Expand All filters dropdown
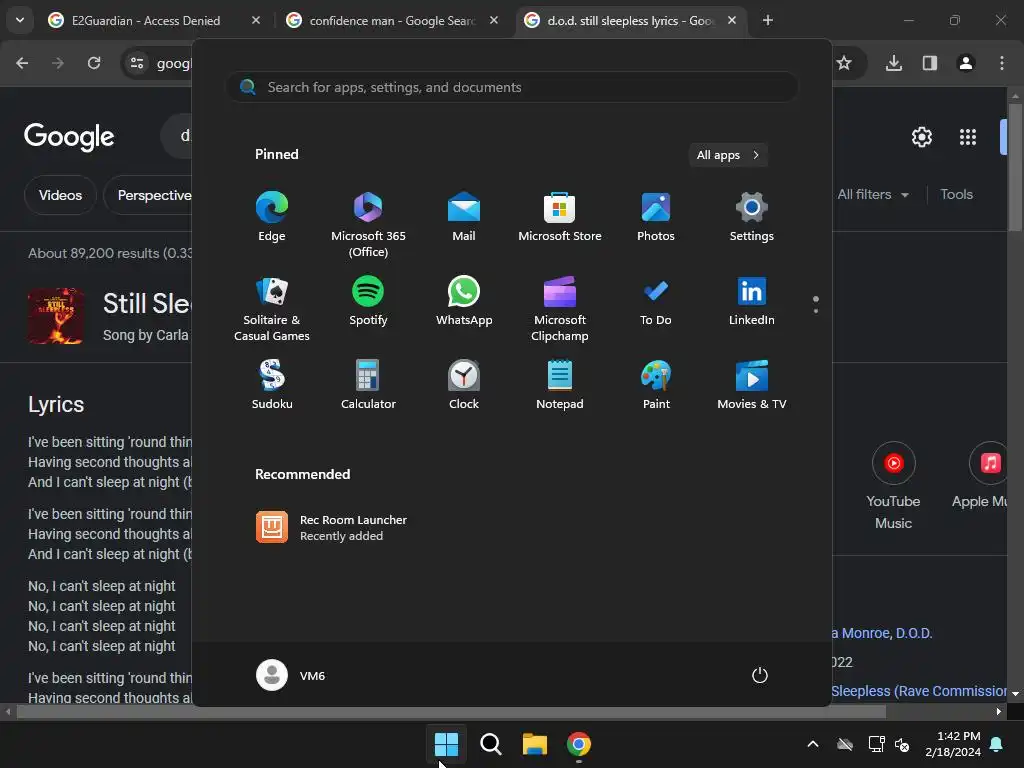 873,194
